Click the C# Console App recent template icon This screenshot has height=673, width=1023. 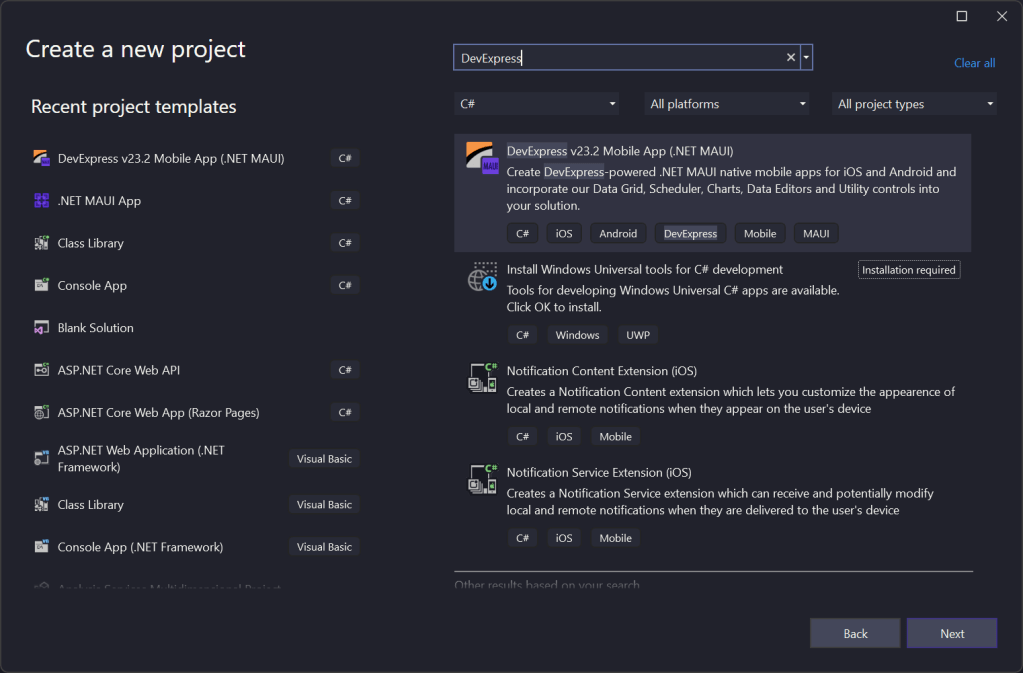point(41,286)
